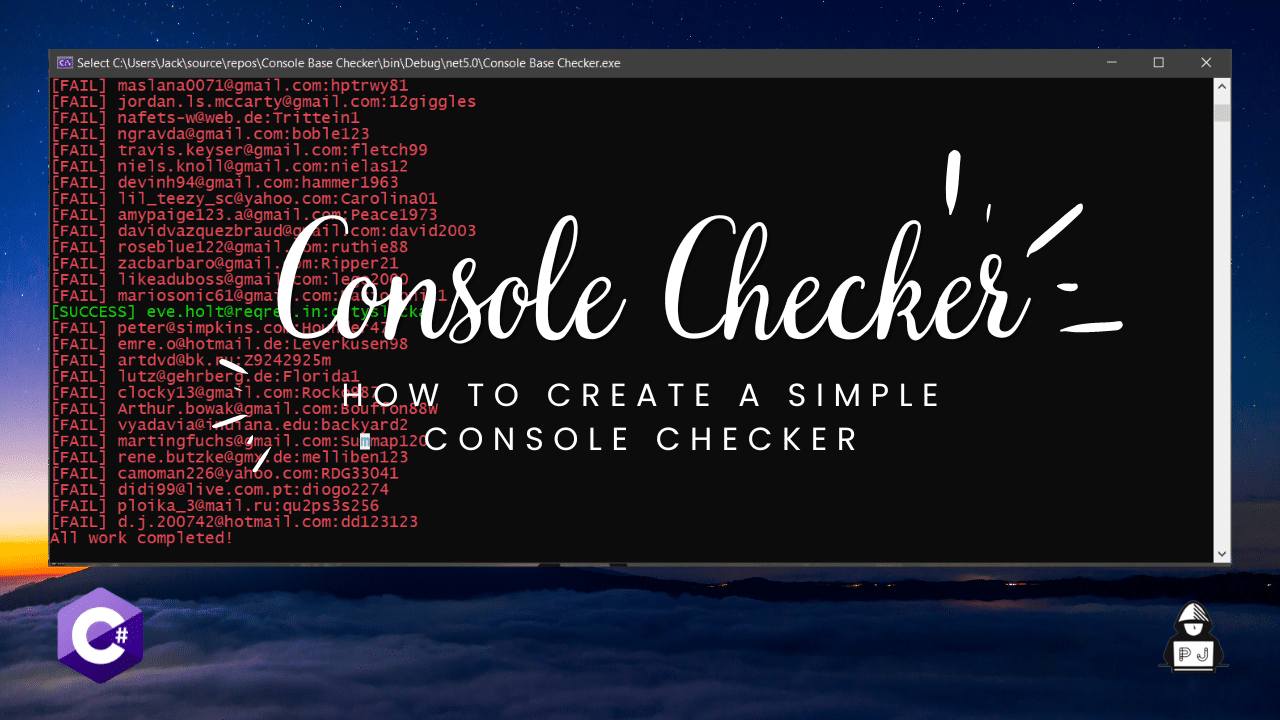The width and height of the screenshot is (1280, 720).
Task: Maximize the Console Base Checker window
Action: (x=1158, y=62)
